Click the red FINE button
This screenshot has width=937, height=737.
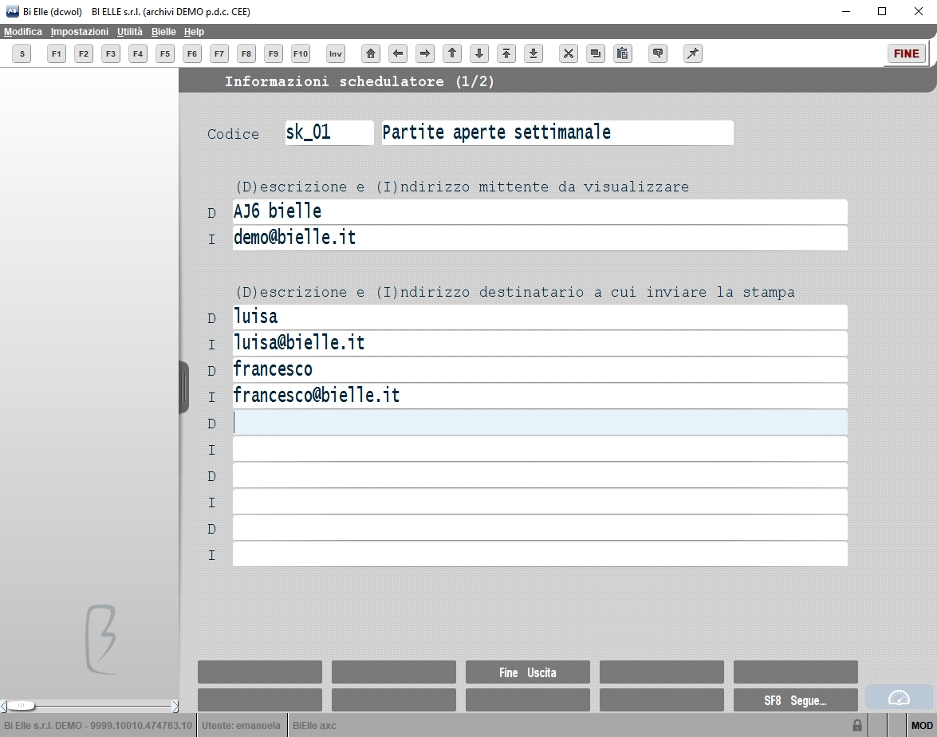tap(906, 54)
